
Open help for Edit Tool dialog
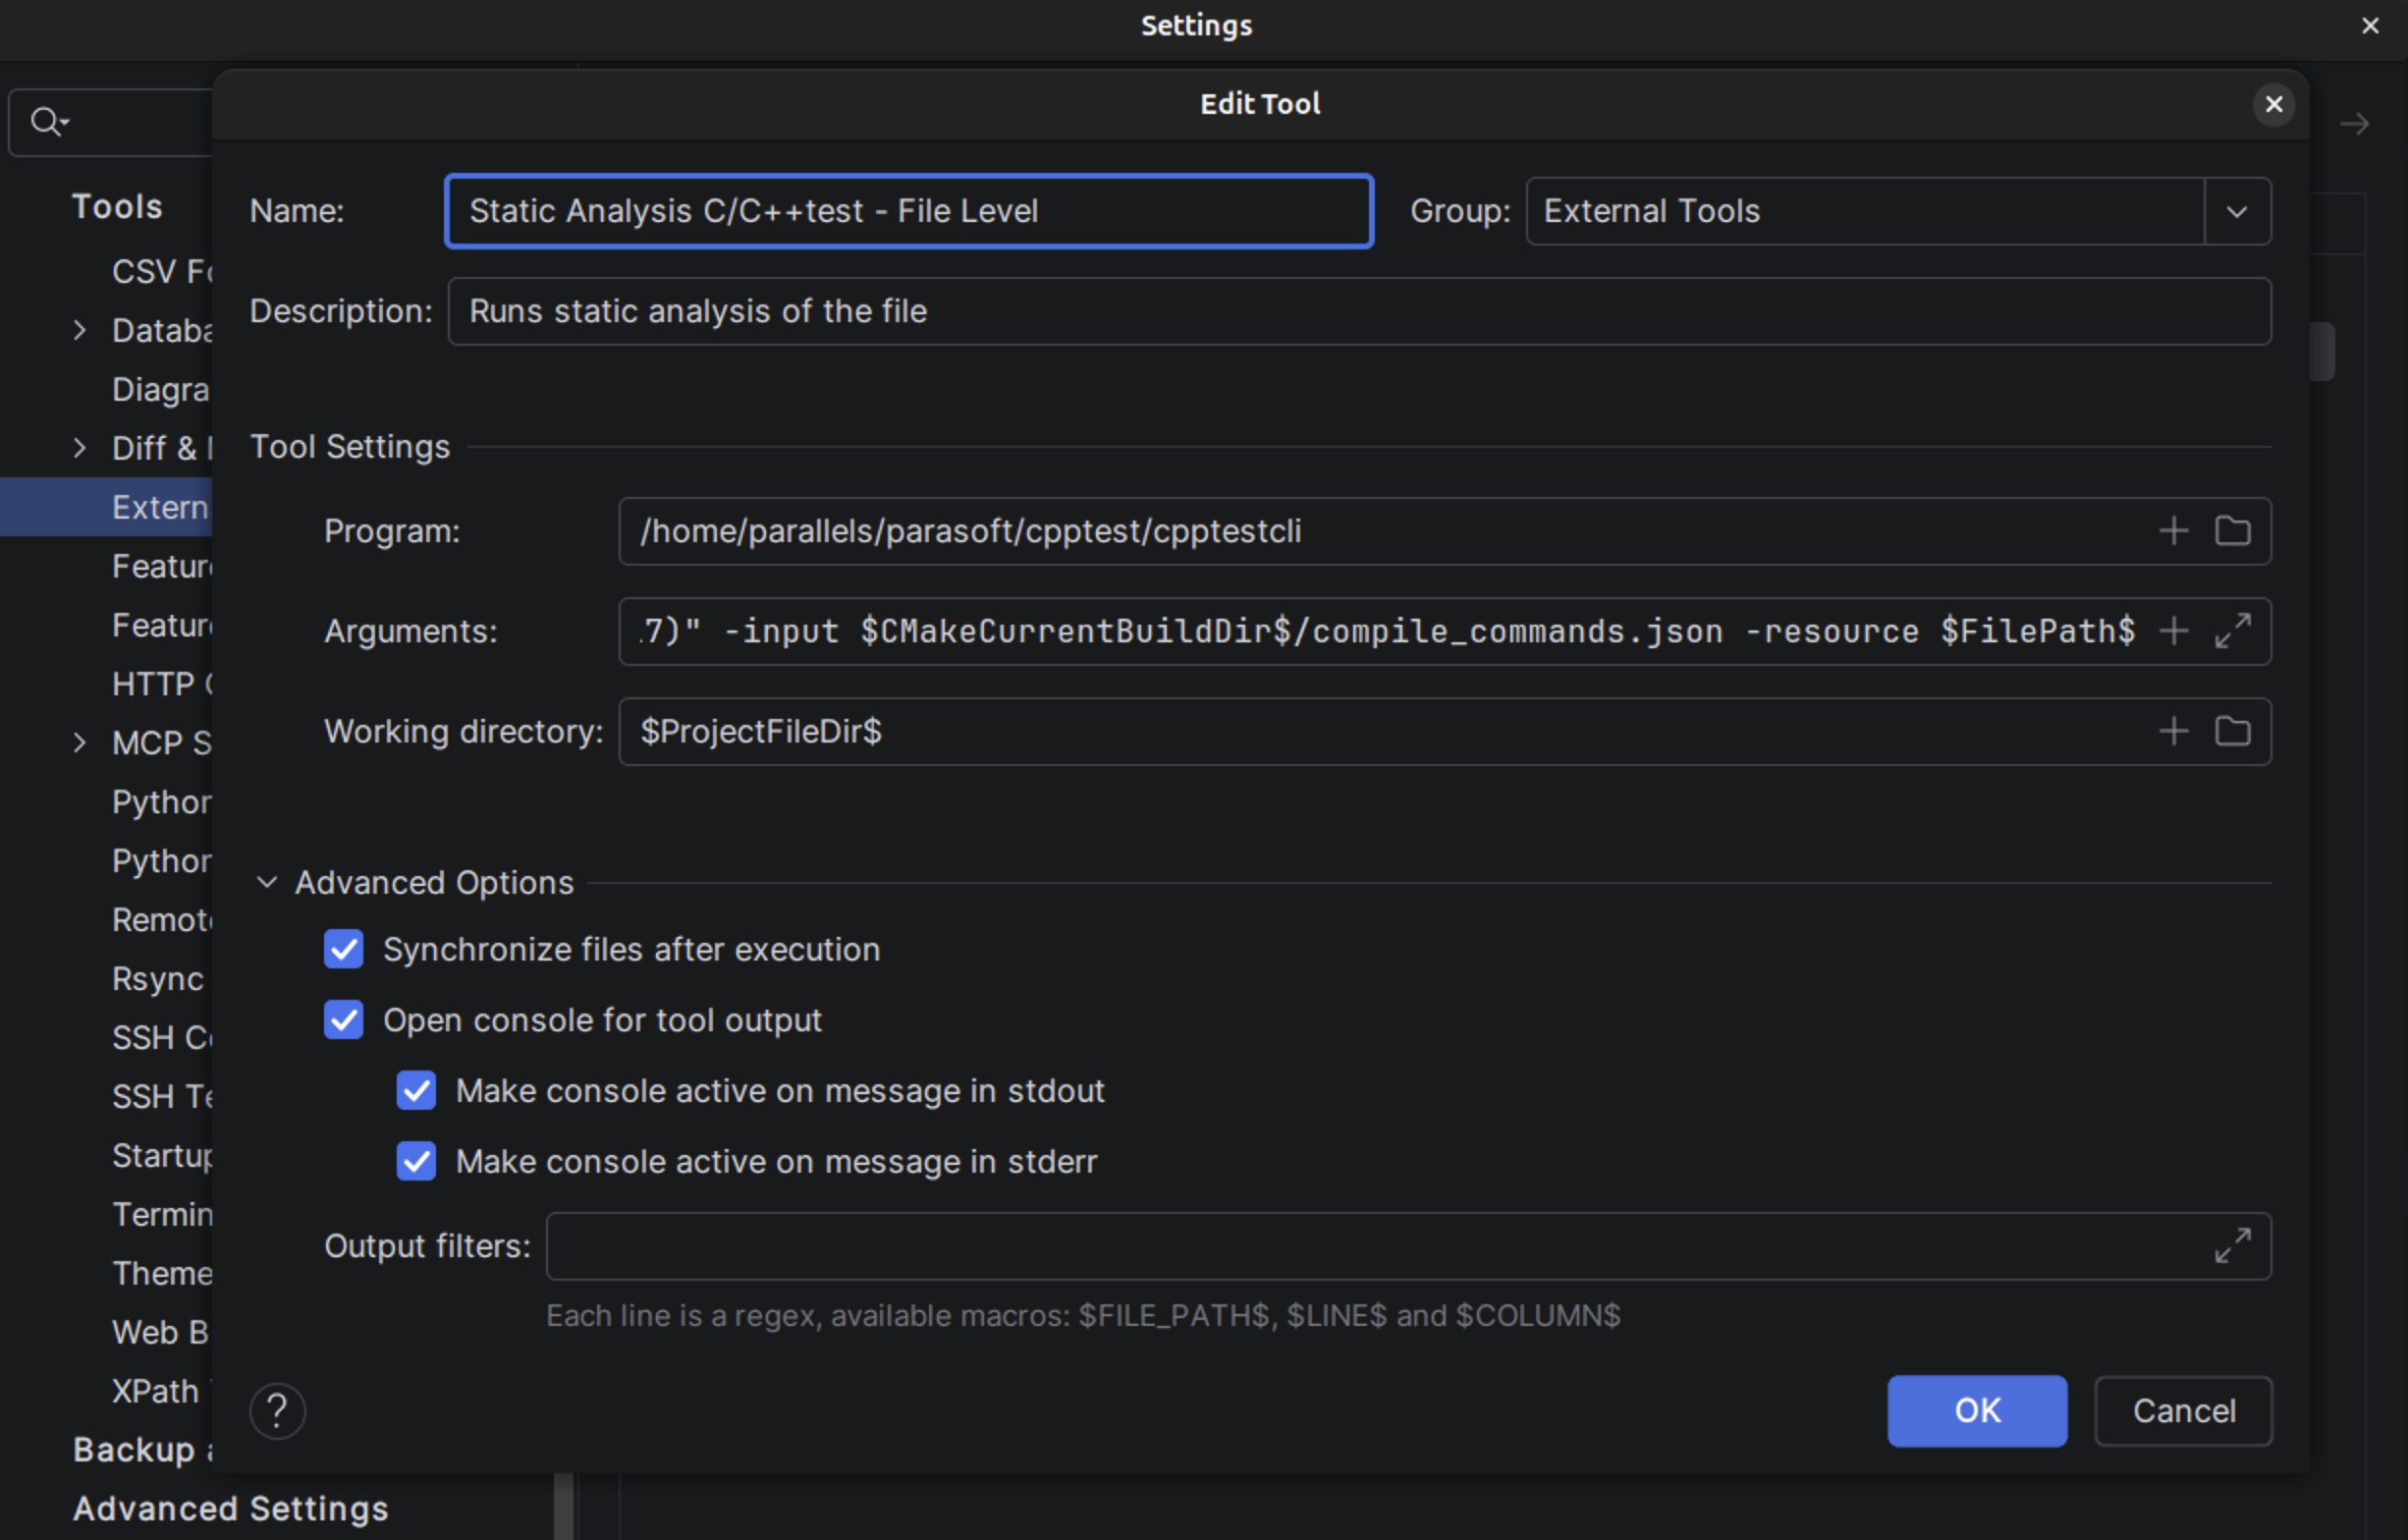click(x=277, y=1411)
